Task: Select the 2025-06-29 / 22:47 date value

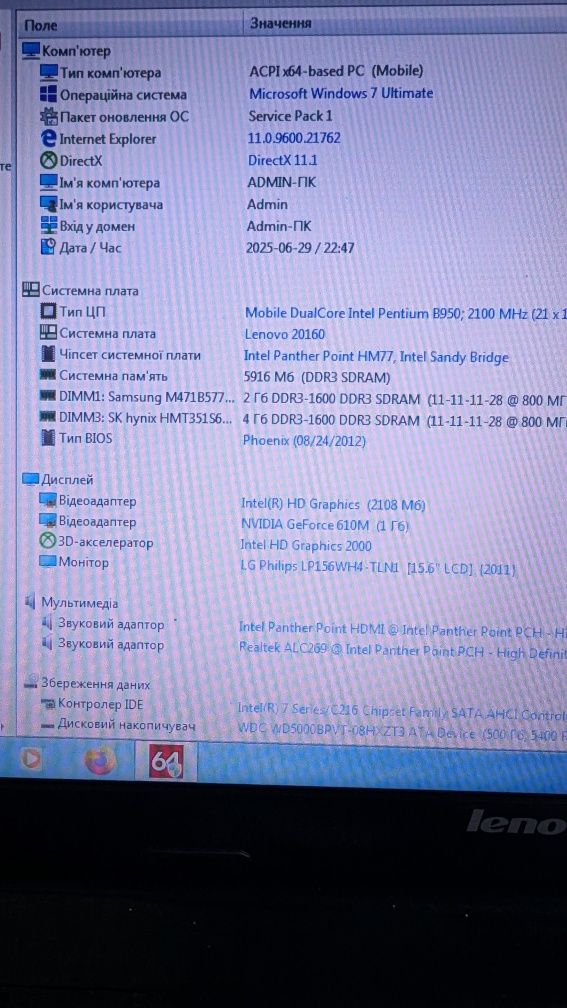Action: coord(300,248)
